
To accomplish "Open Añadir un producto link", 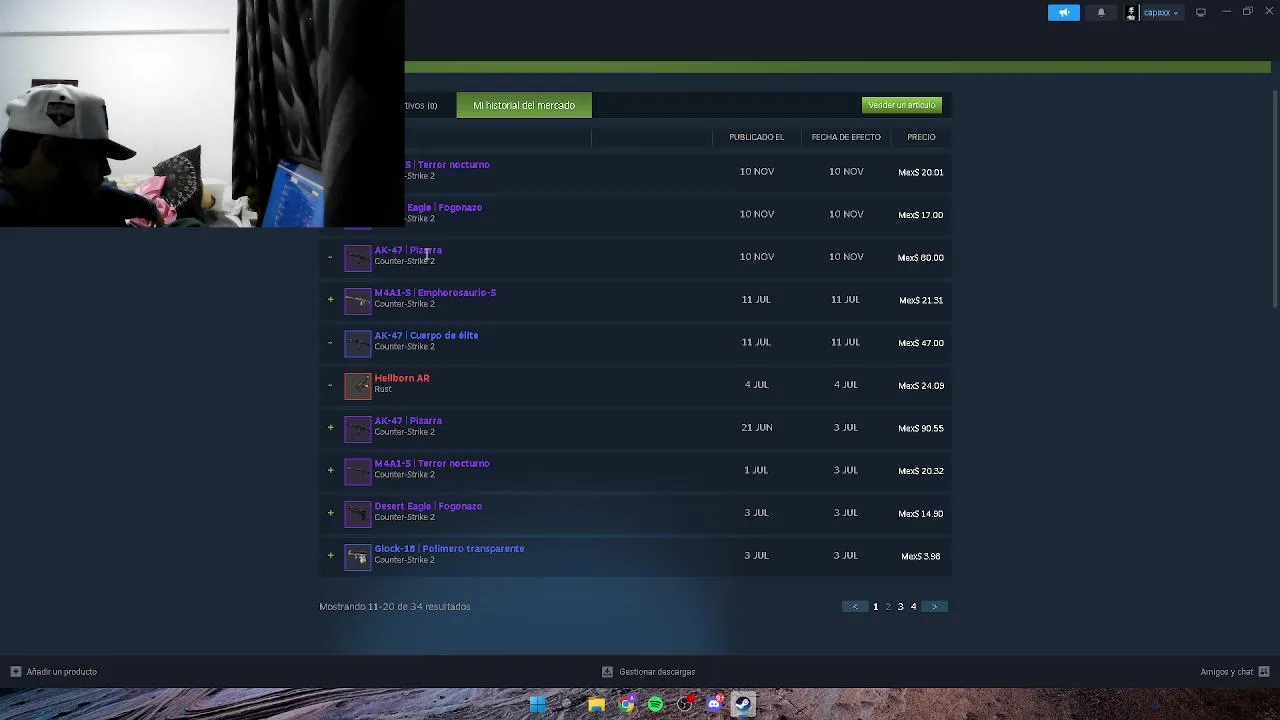I will point(62,672).
